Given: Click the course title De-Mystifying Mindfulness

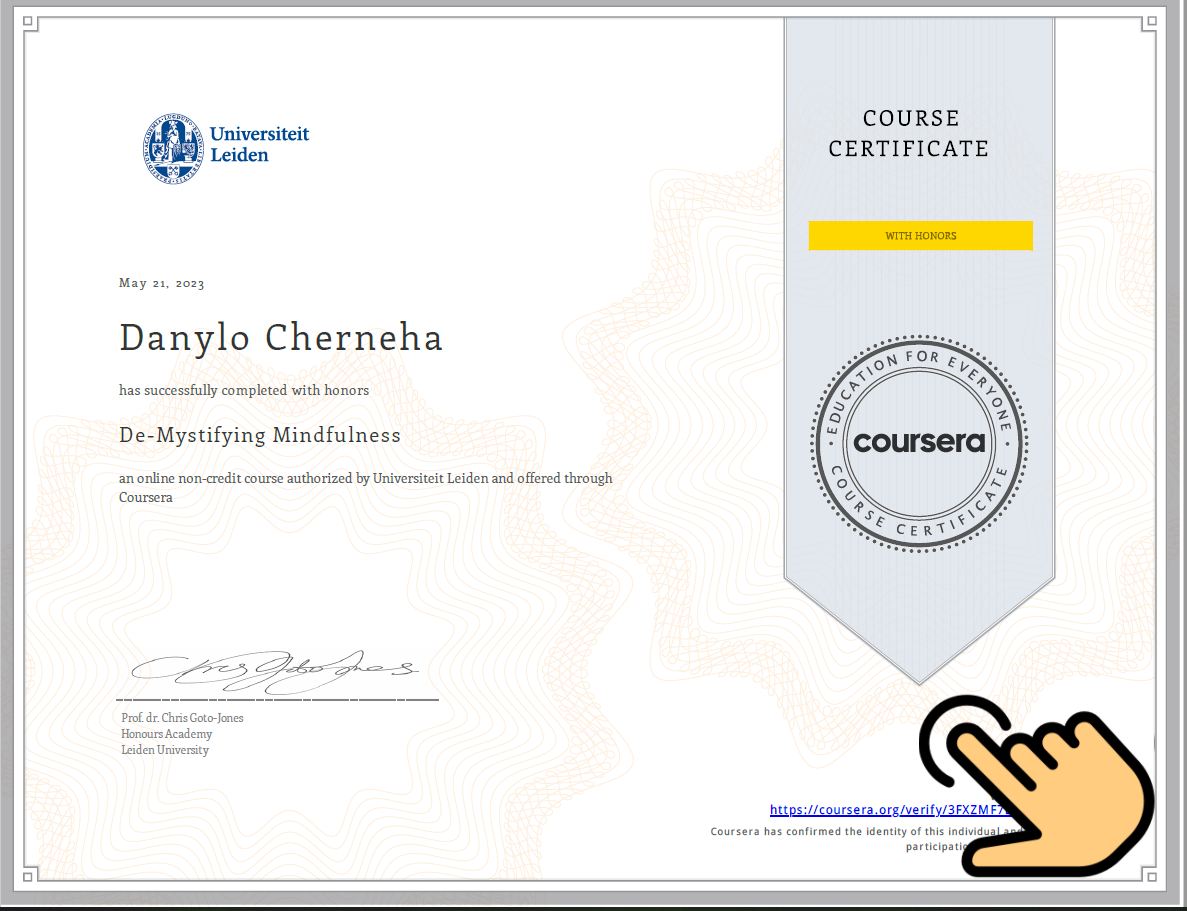Looking at the screenshot, I should click(x=260, y=435).
